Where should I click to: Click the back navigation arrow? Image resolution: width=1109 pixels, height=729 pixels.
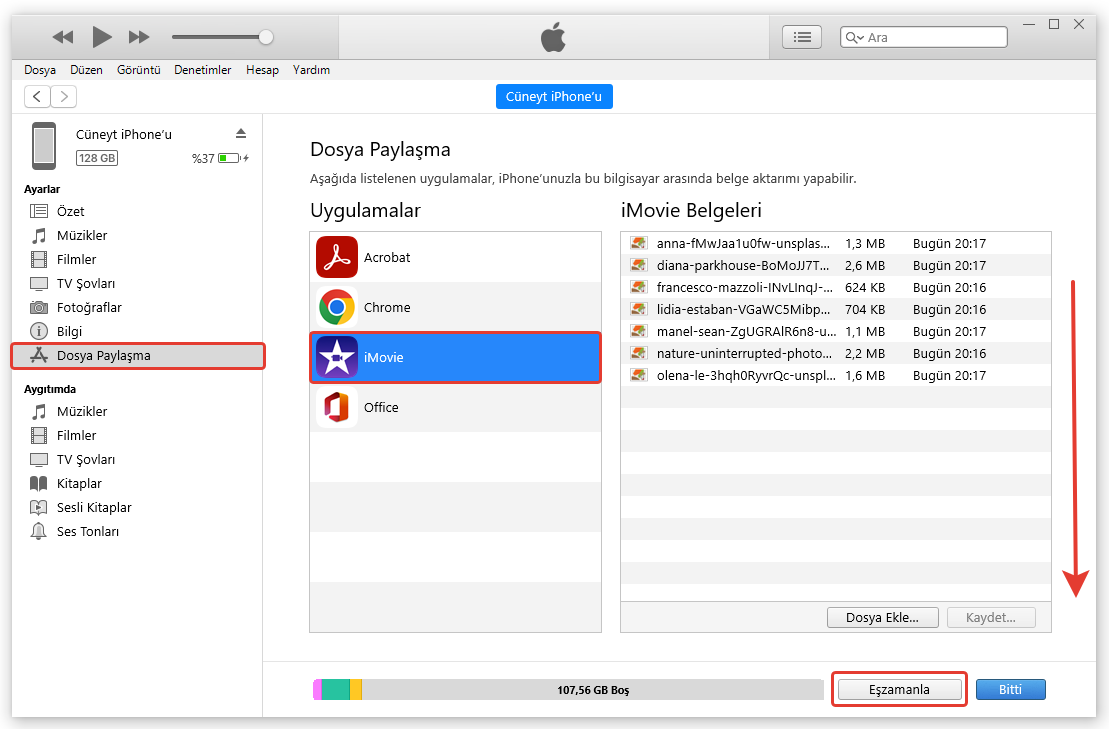tap(37, 96)
